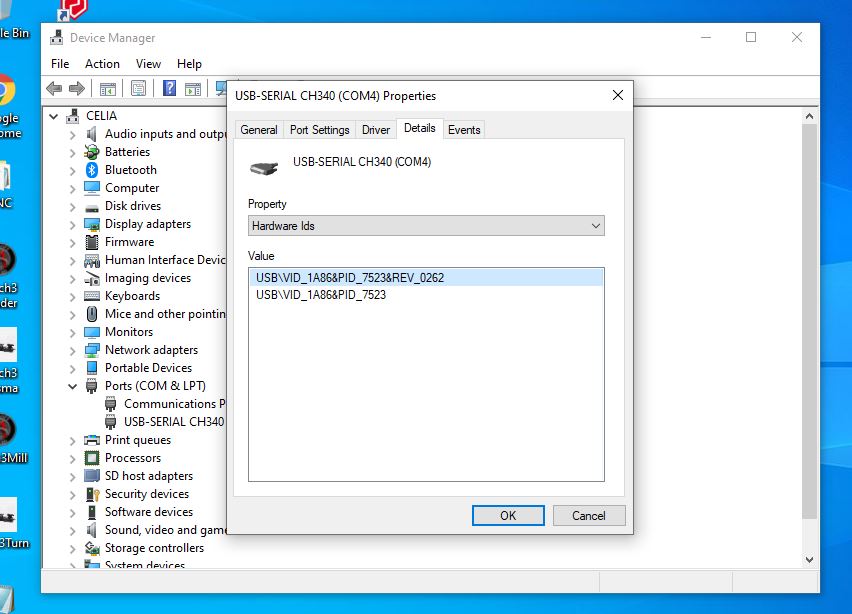This screenshot has height=614, width=852.
Task: Close the CH340 Properties dialog
Action: point(618,96)
